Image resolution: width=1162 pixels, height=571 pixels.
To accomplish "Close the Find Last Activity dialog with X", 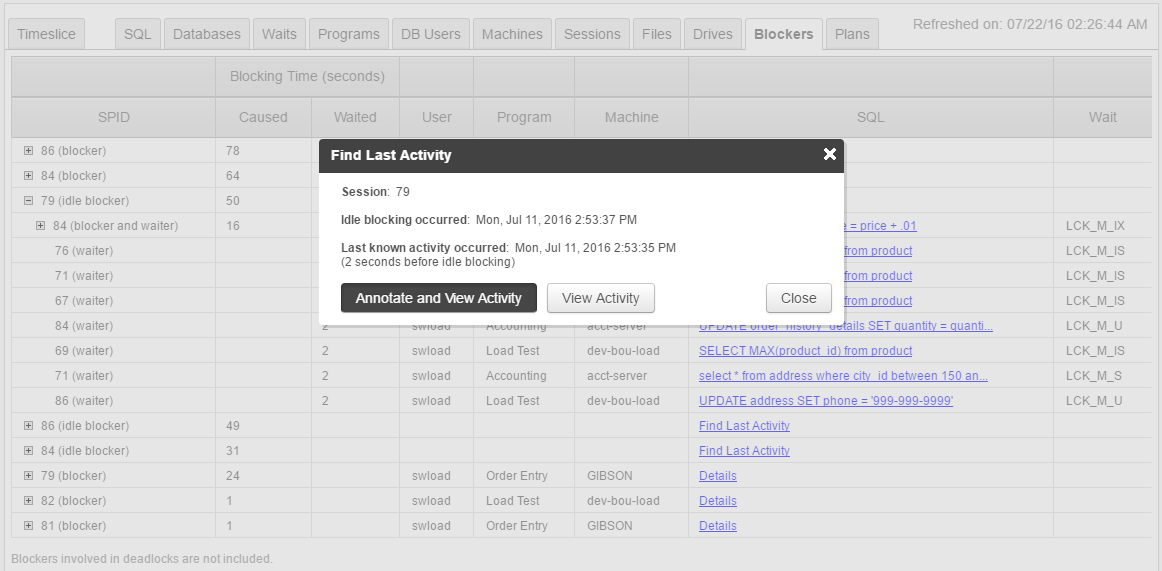I will pos(829,154).
